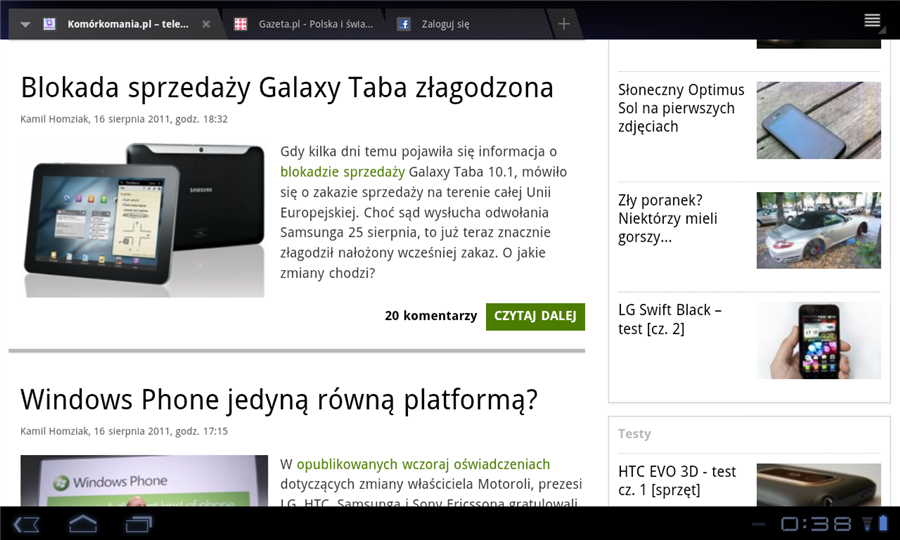Close the Komórkomania.pl tab
Image resolution: width=900 pixels, height=540 pixels.
pyautogui.click(x=206, y=24)
